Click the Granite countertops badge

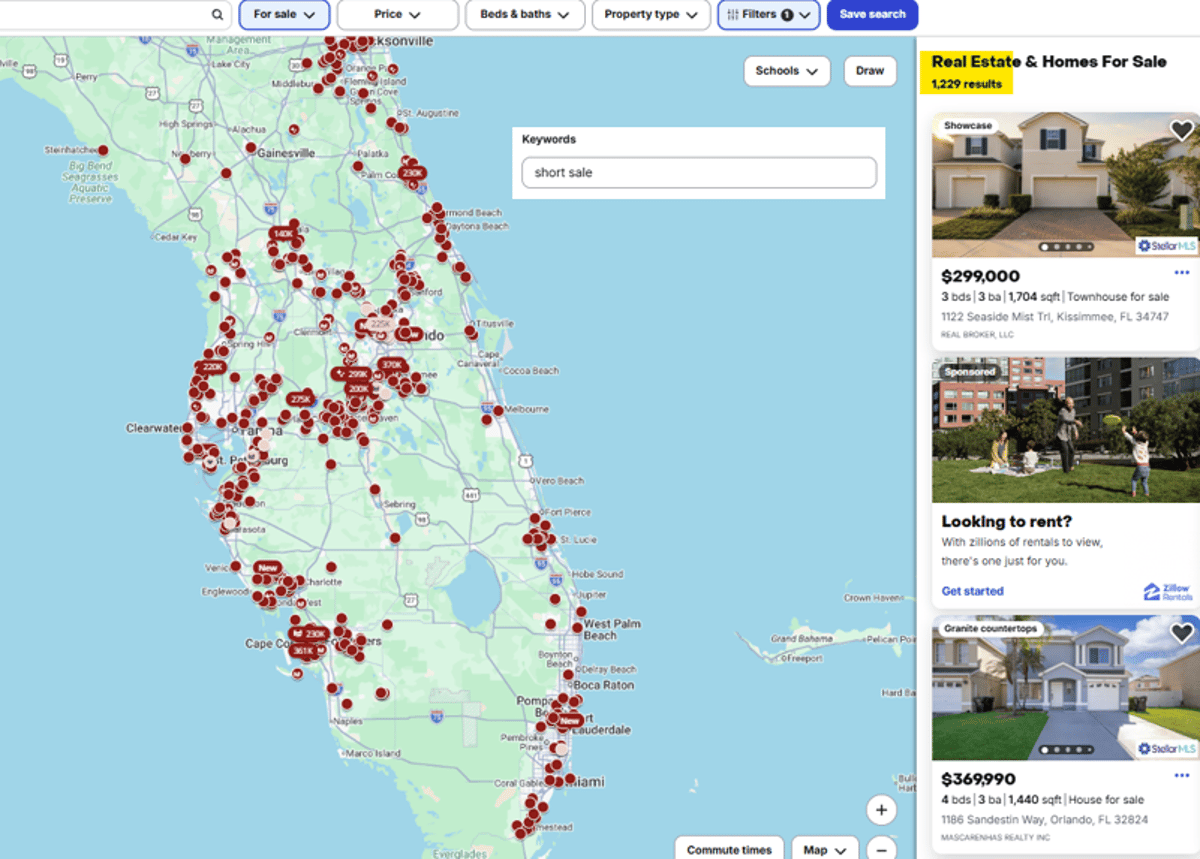pos(990,629)
